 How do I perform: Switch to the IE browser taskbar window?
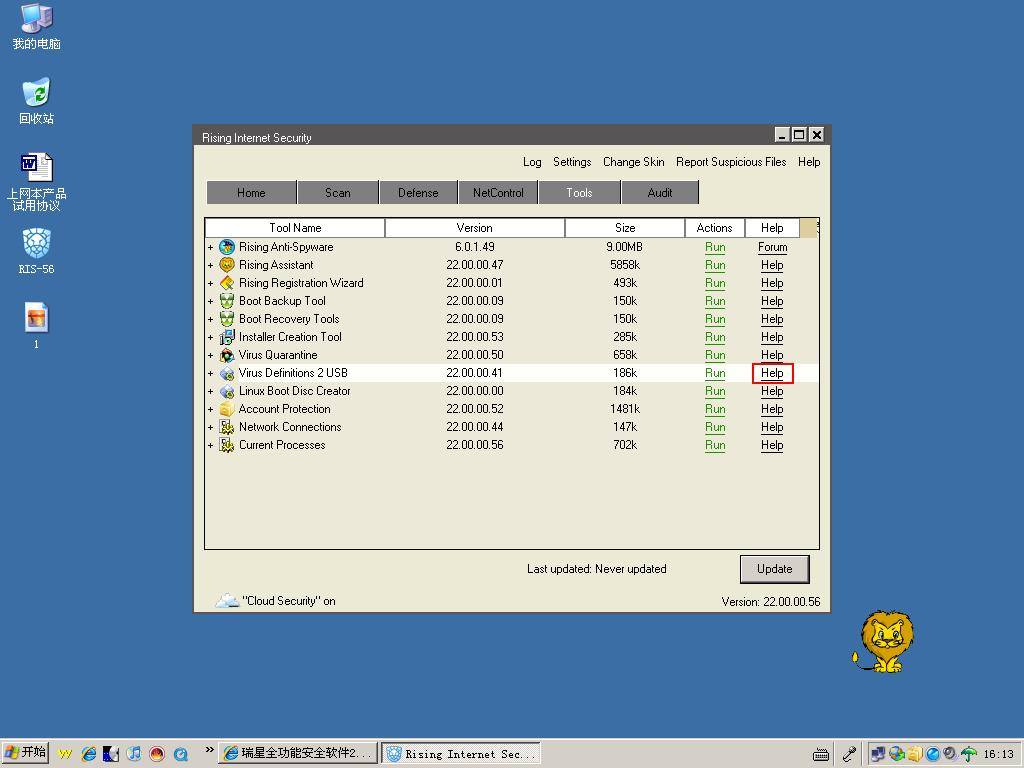[x=298, y=754]
